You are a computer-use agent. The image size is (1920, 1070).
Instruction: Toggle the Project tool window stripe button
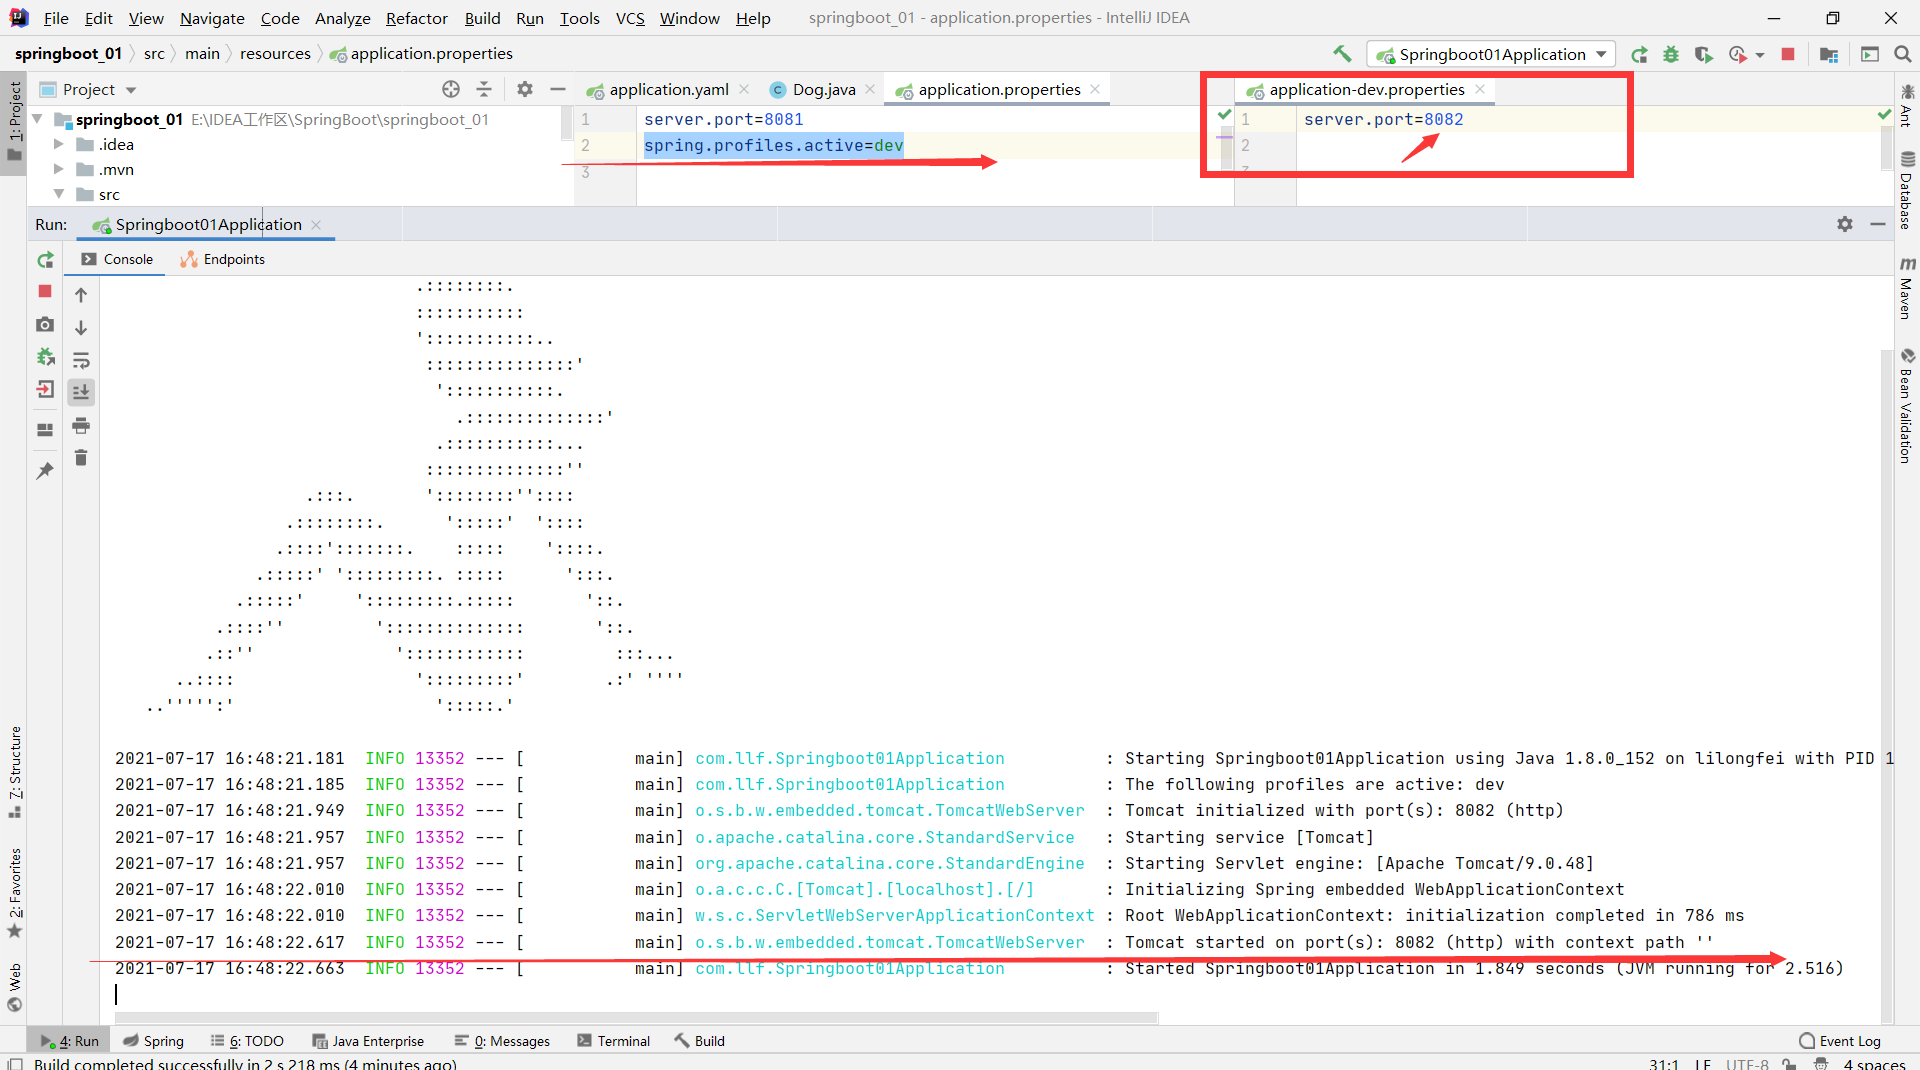[14, 122]
